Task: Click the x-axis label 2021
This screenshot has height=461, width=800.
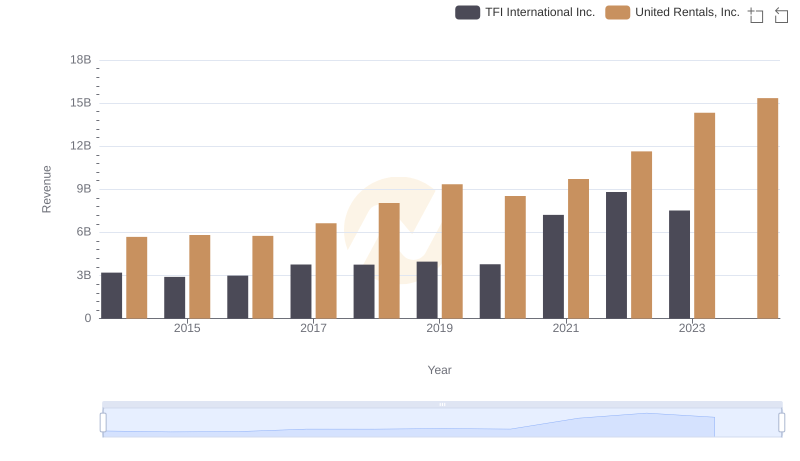Action: [x=566, y=328]
